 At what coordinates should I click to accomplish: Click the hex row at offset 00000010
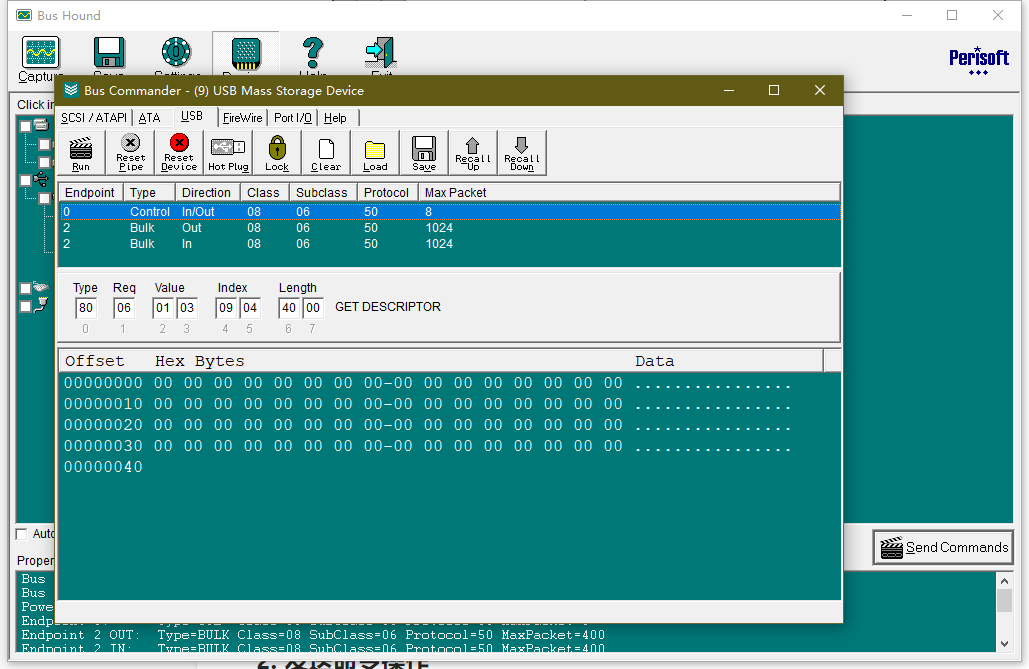tap(428, 404)
